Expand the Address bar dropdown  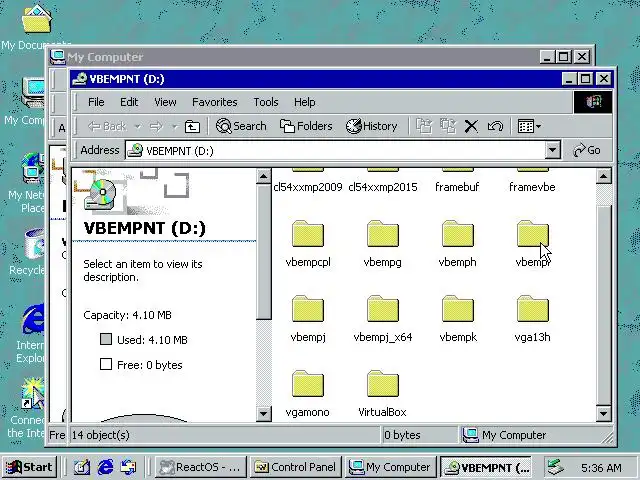point(552,150)
